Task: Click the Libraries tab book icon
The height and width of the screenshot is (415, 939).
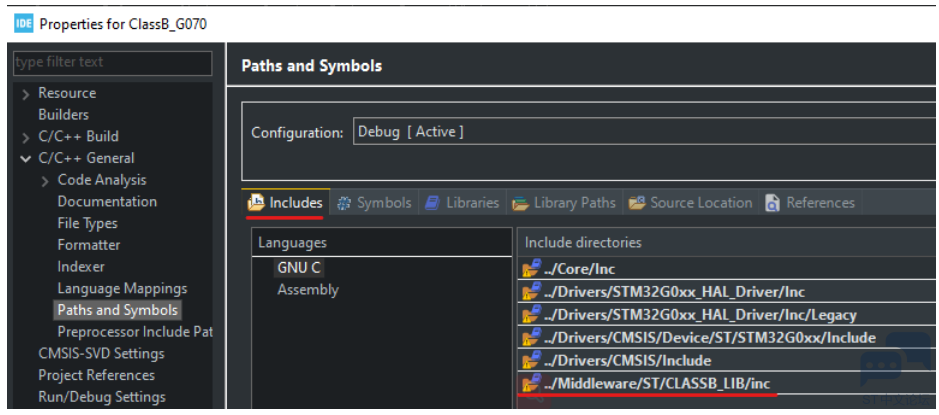Action: click(x=432, y=203)
